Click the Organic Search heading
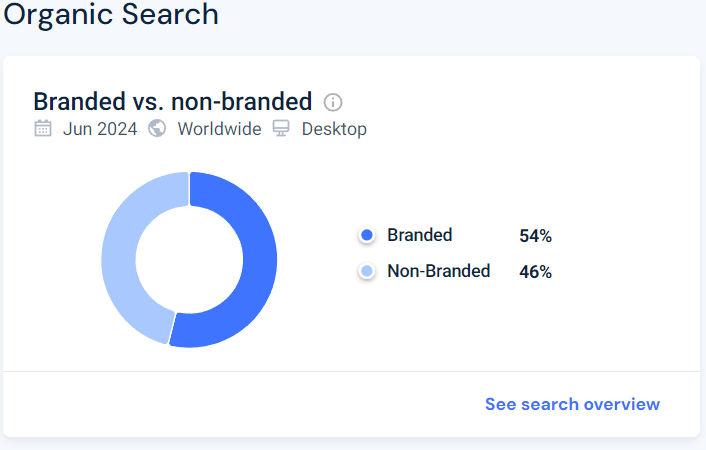Image resolution: width=706 pixels, height=450 pixels. [x=109, y=15]
